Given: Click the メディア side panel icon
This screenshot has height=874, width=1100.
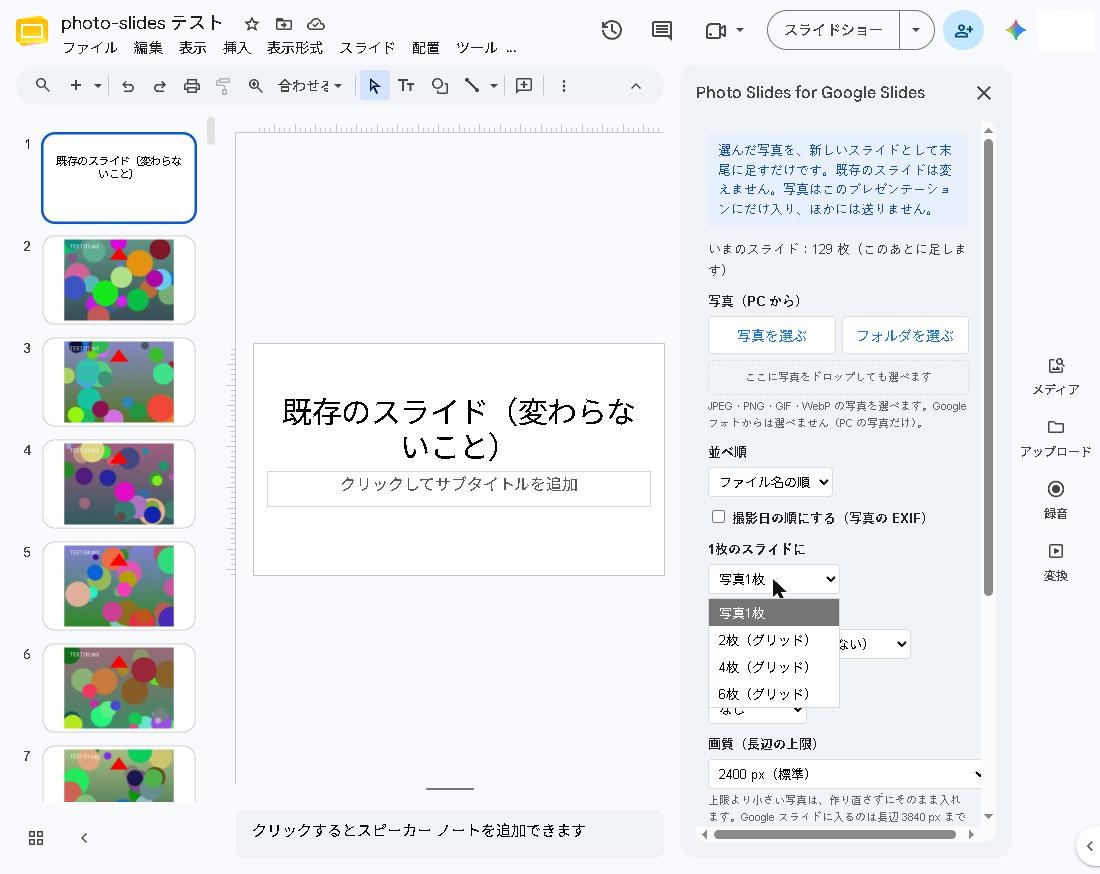Looking at the screenshot, I should pos(1056,366).
